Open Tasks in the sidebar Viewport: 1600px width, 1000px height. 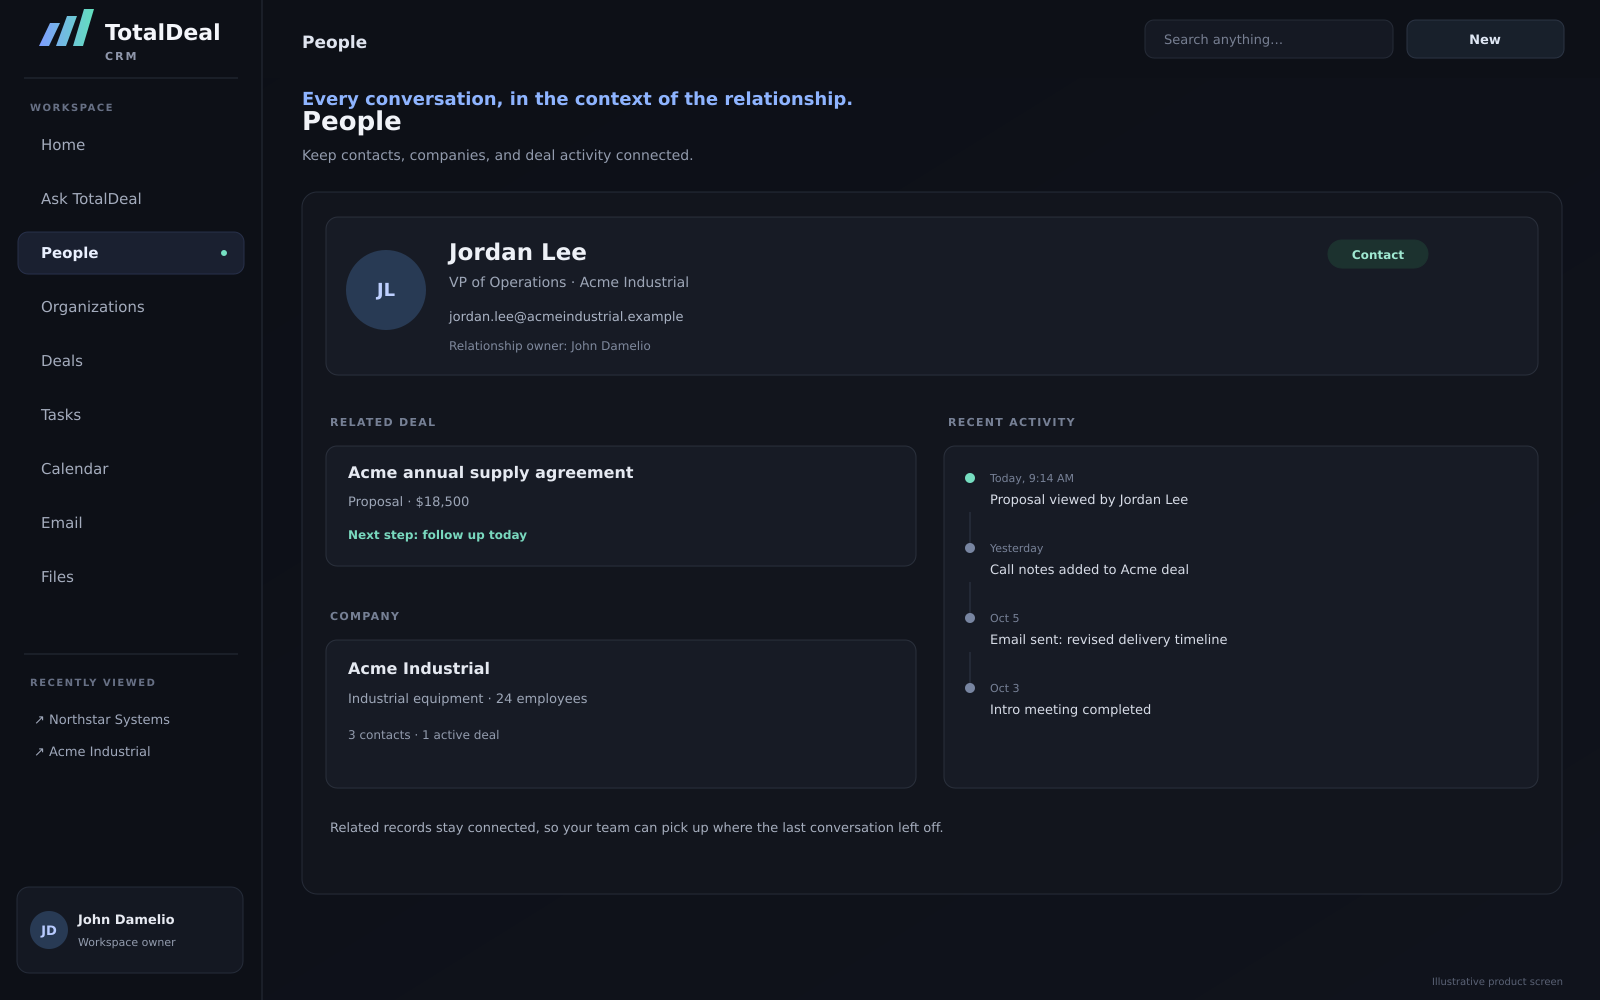click(131, 415)
